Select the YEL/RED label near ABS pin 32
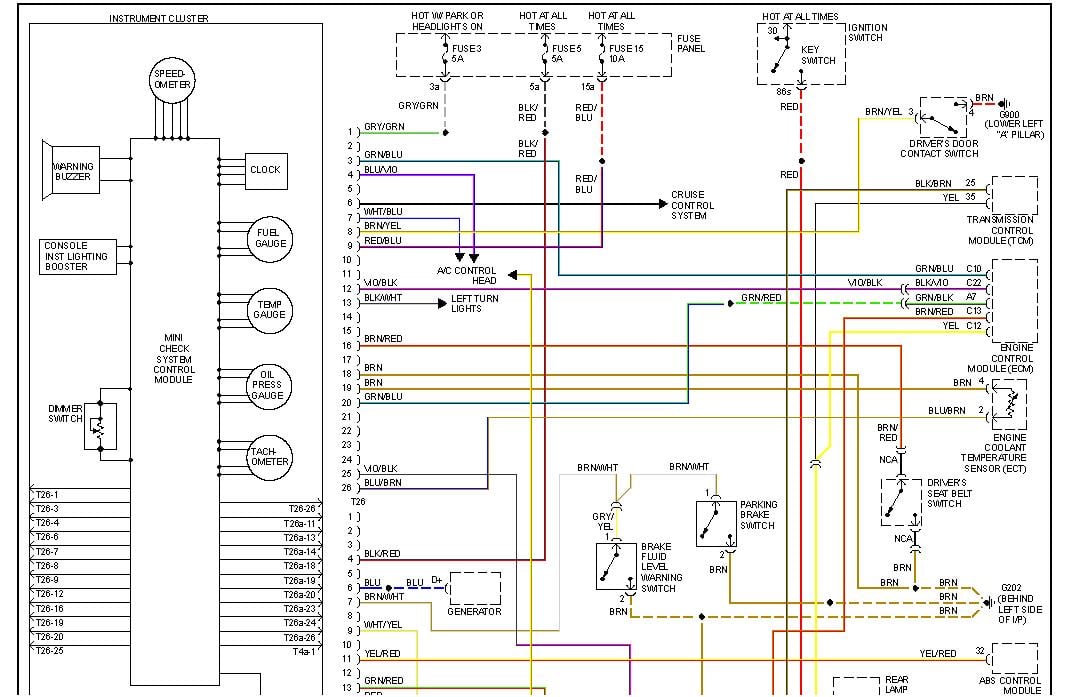This screenshot has width=1066, height=697. [x=938, y=653]
